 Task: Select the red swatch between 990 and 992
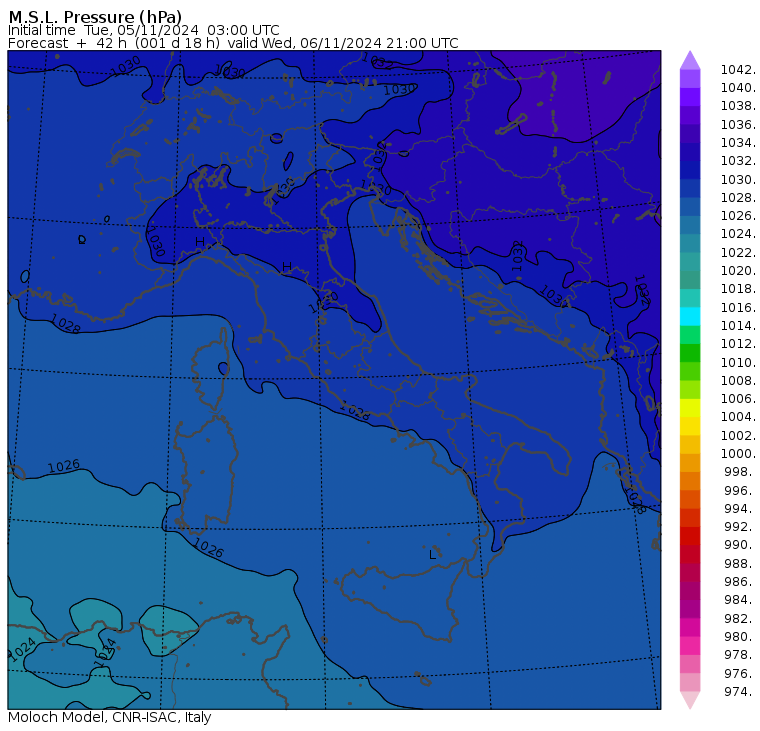(x=690, y=536)
